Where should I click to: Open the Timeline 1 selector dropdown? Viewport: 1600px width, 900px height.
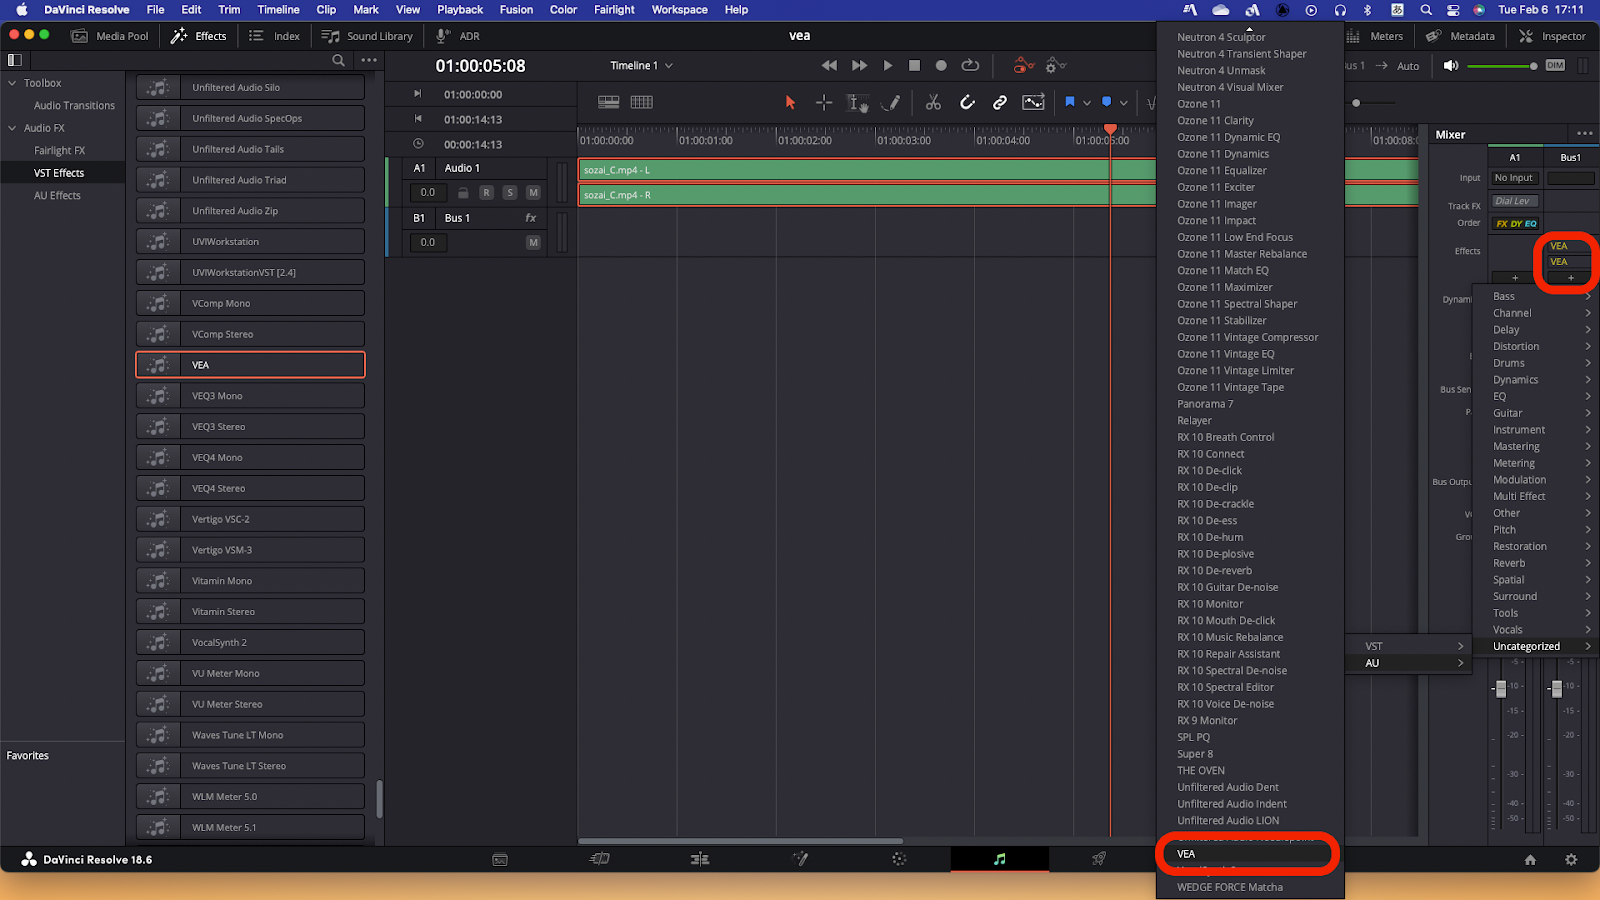point(640,64)
